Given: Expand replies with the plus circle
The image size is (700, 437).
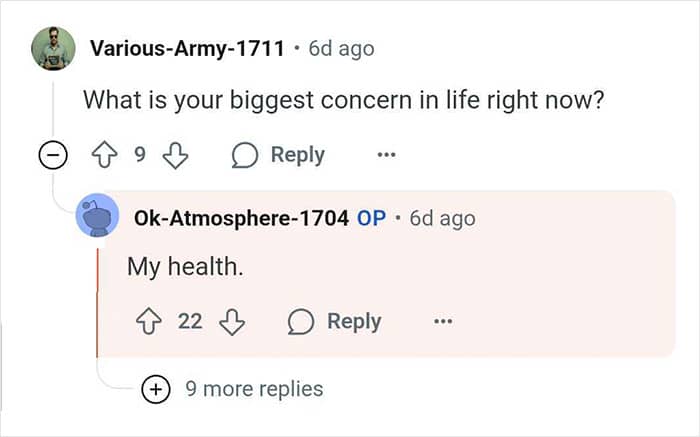Looking at the screenshot, I should point(156,389).
